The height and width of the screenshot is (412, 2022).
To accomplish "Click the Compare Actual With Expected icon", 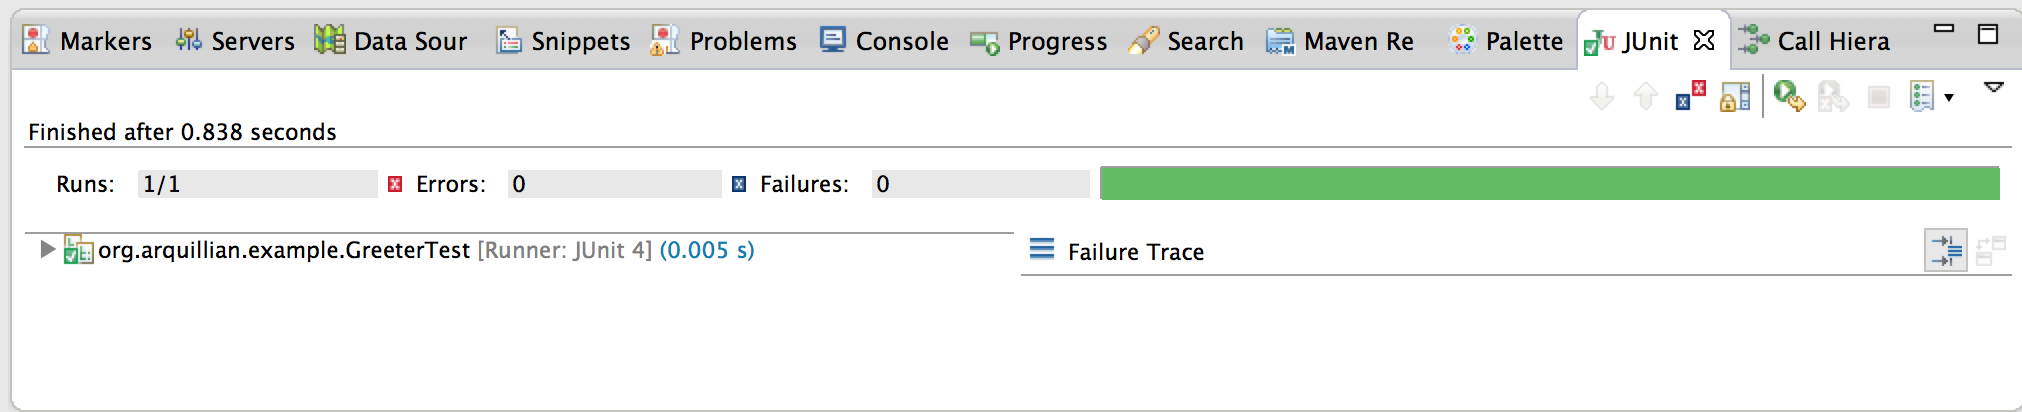I will [x=1990, y=250].
